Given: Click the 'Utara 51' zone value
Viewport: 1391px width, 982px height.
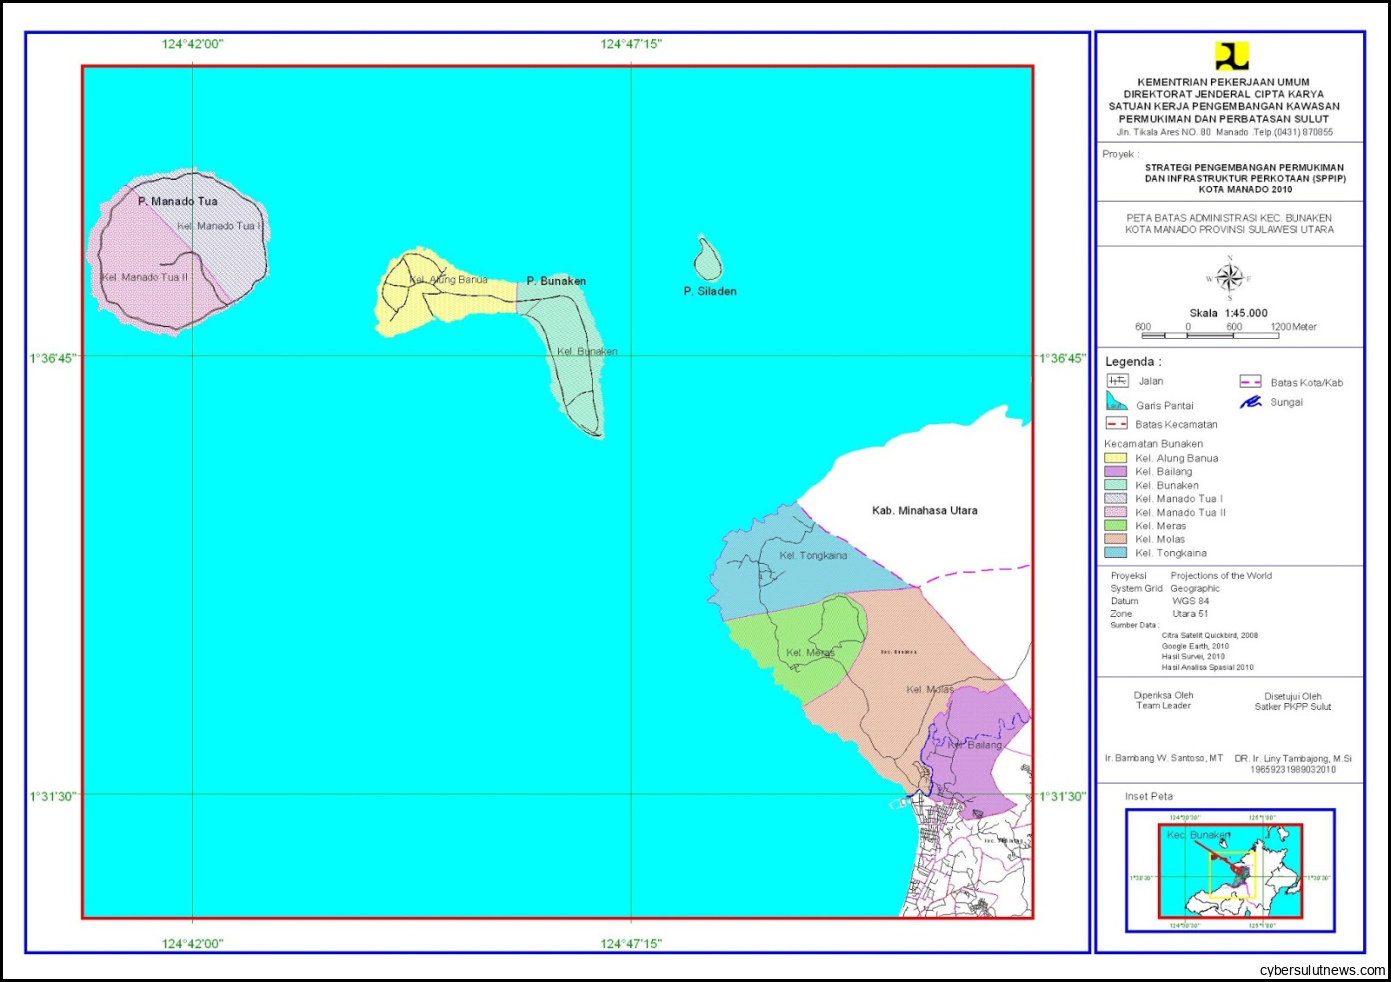Looking at the screenshot, I should pyautogui.click(x=1190, y=614).
